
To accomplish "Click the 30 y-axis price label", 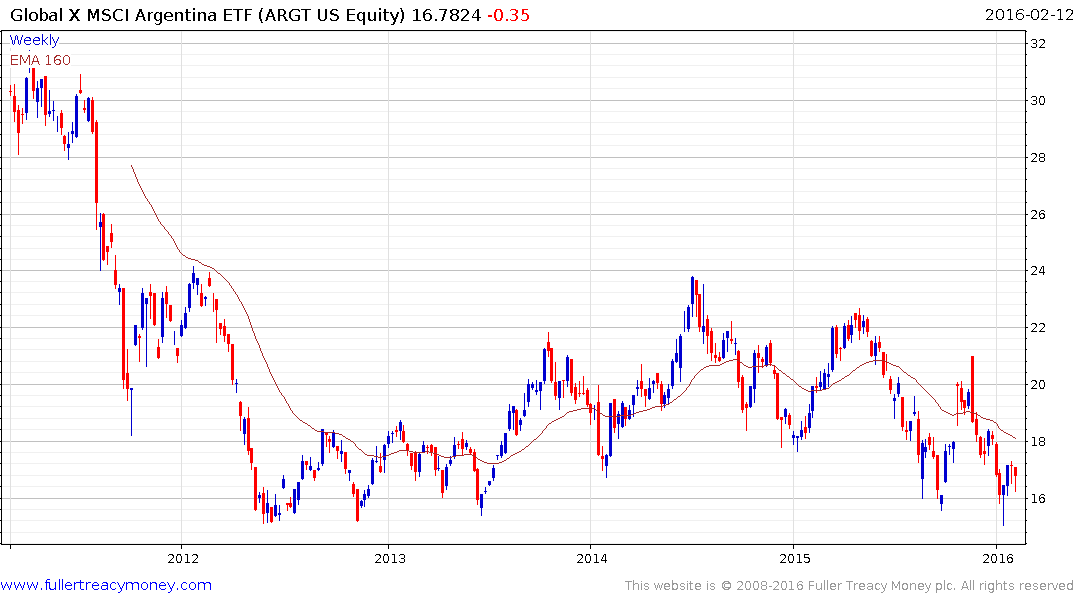I will point(1038,101).
